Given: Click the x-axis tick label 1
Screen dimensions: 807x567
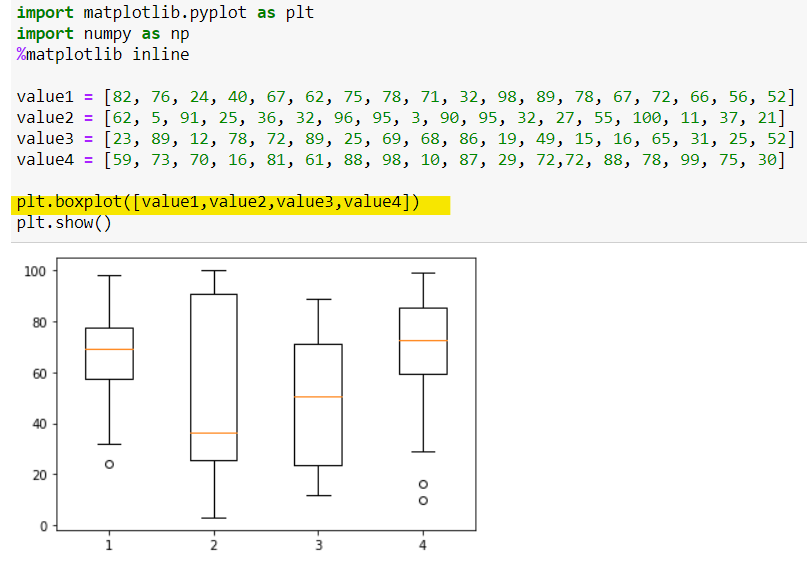Looking at the screenshot, I should tap(109, 545).
